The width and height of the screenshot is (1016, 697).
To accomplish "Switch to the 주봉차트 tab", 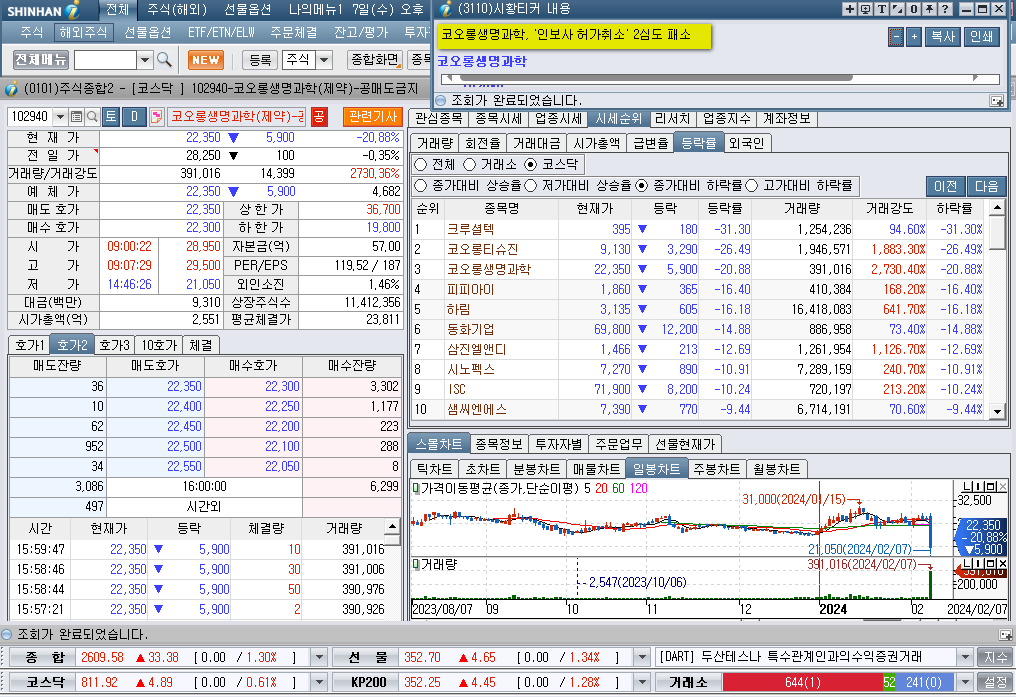I will click(716, 469).
